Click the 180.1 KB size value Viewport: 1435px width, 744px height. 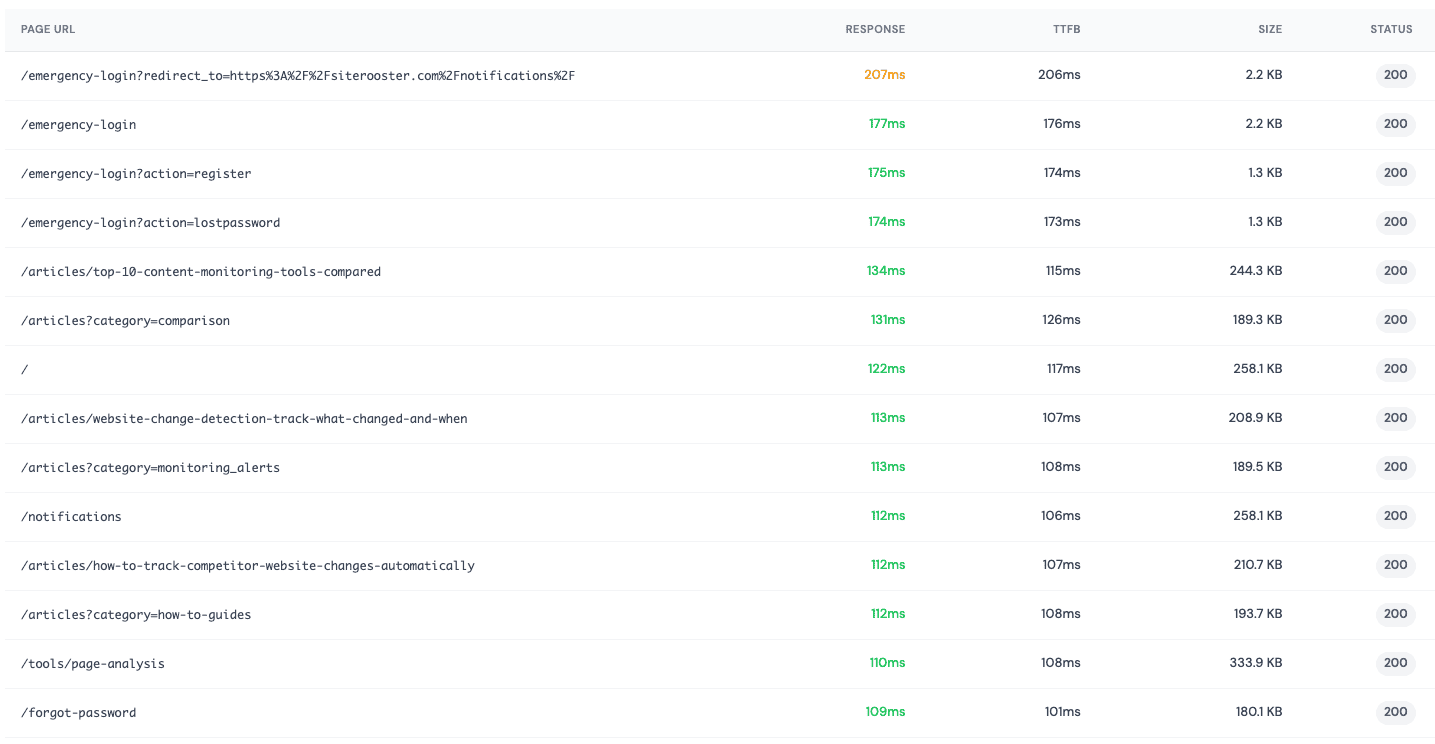point(1259,712)
